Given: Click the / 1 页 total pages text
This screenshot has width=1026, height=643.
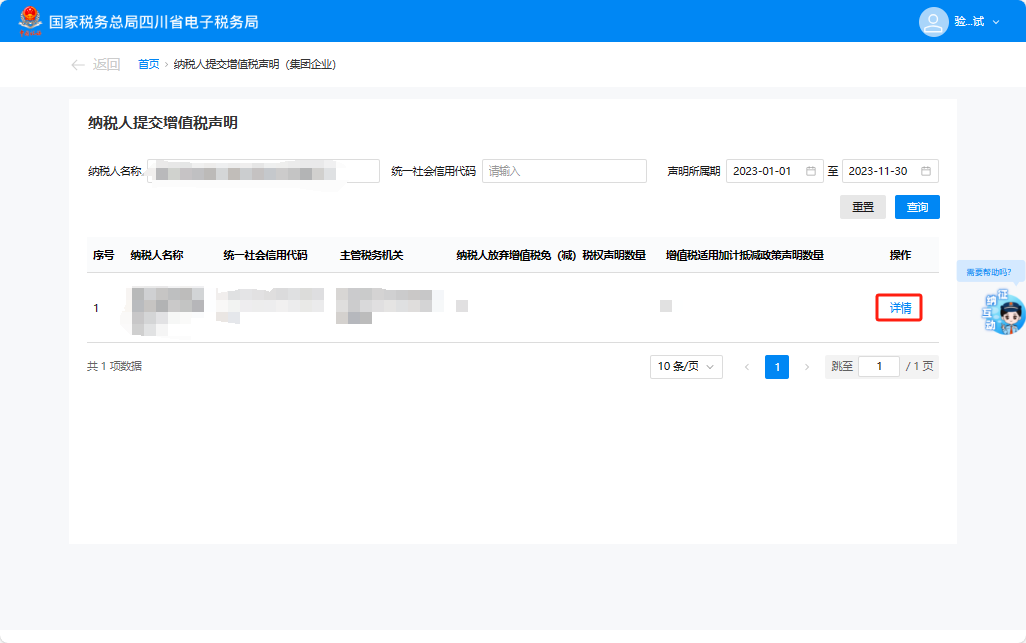Looking at the screenshot, I should pyautogui.click(x=919, y=366).
